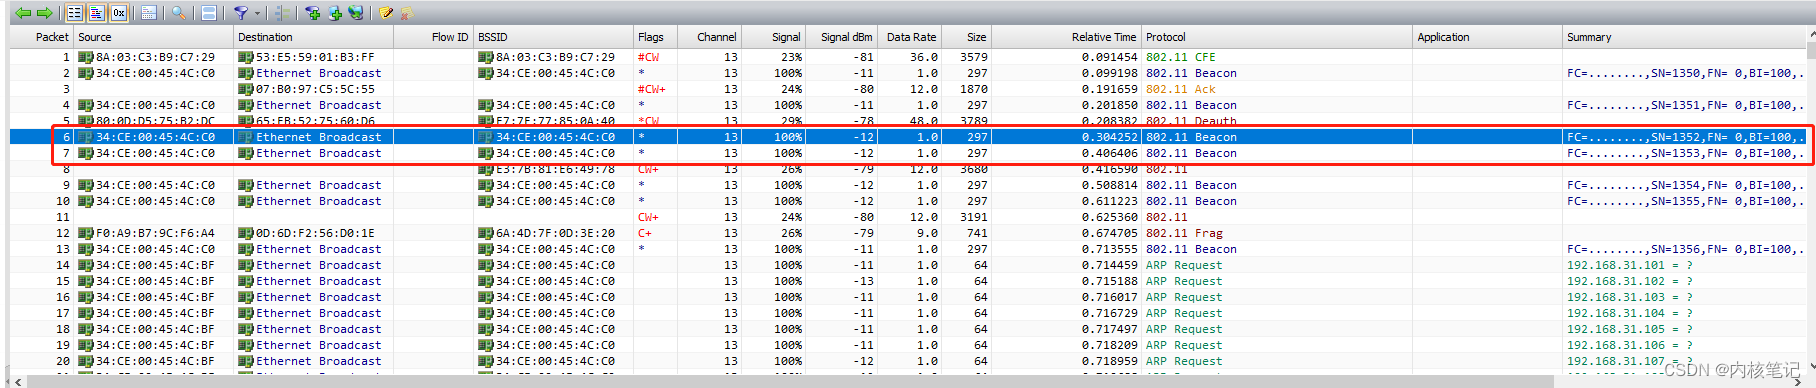Click the 802.11 Frag protocol cell
Viewport: 1816px width, 388px height.
1184,233
